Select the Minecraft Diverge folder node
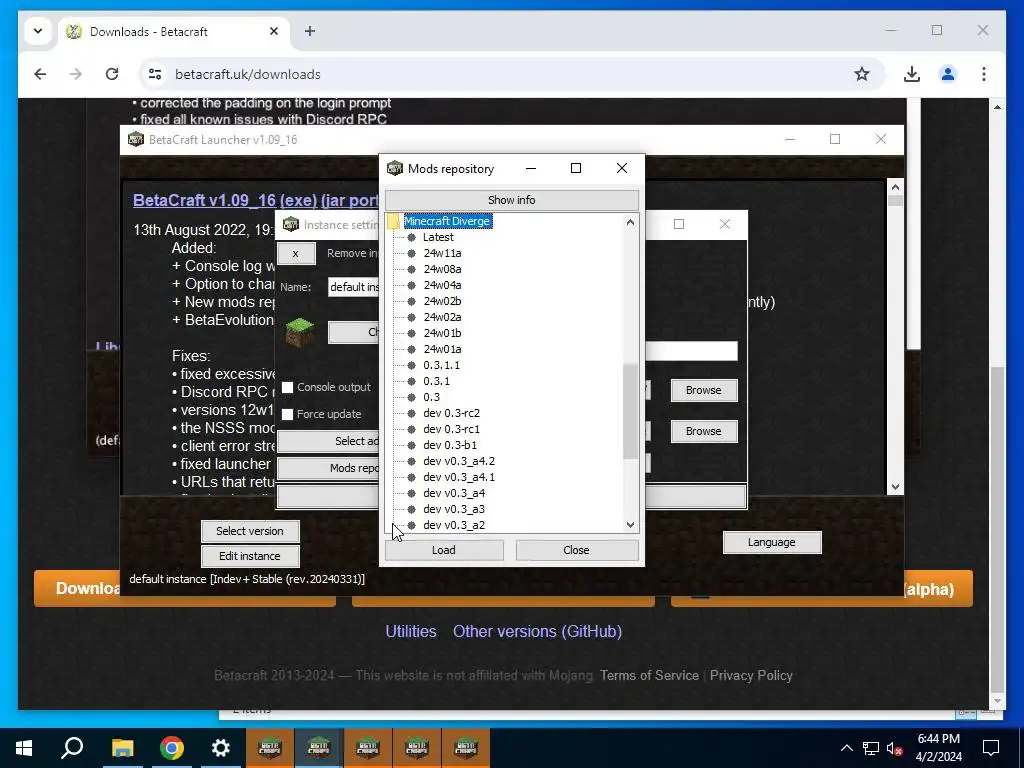Viewport: 1024px width, 768px height. pyautogui.click(x=447, y=221)
